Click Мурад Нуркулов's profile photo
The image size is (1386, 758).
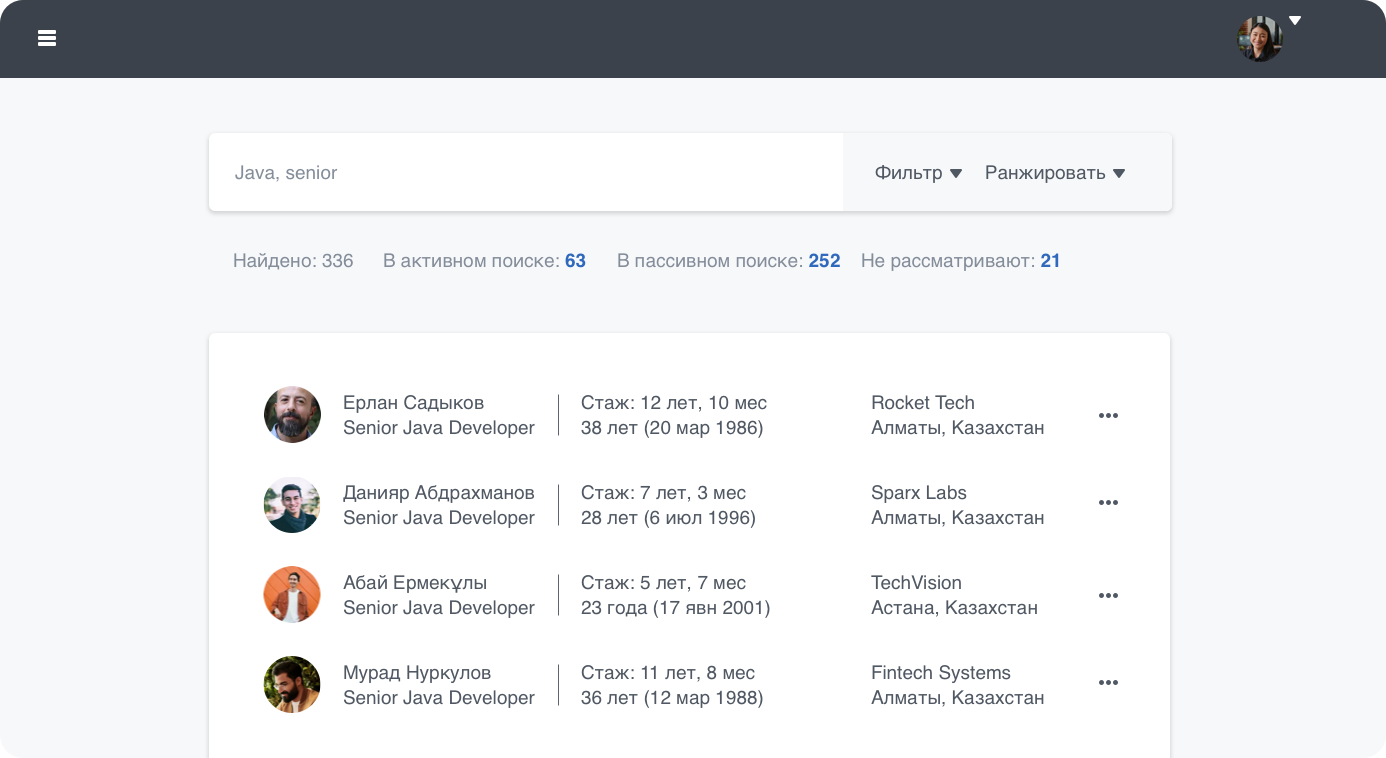pos(292,685)
